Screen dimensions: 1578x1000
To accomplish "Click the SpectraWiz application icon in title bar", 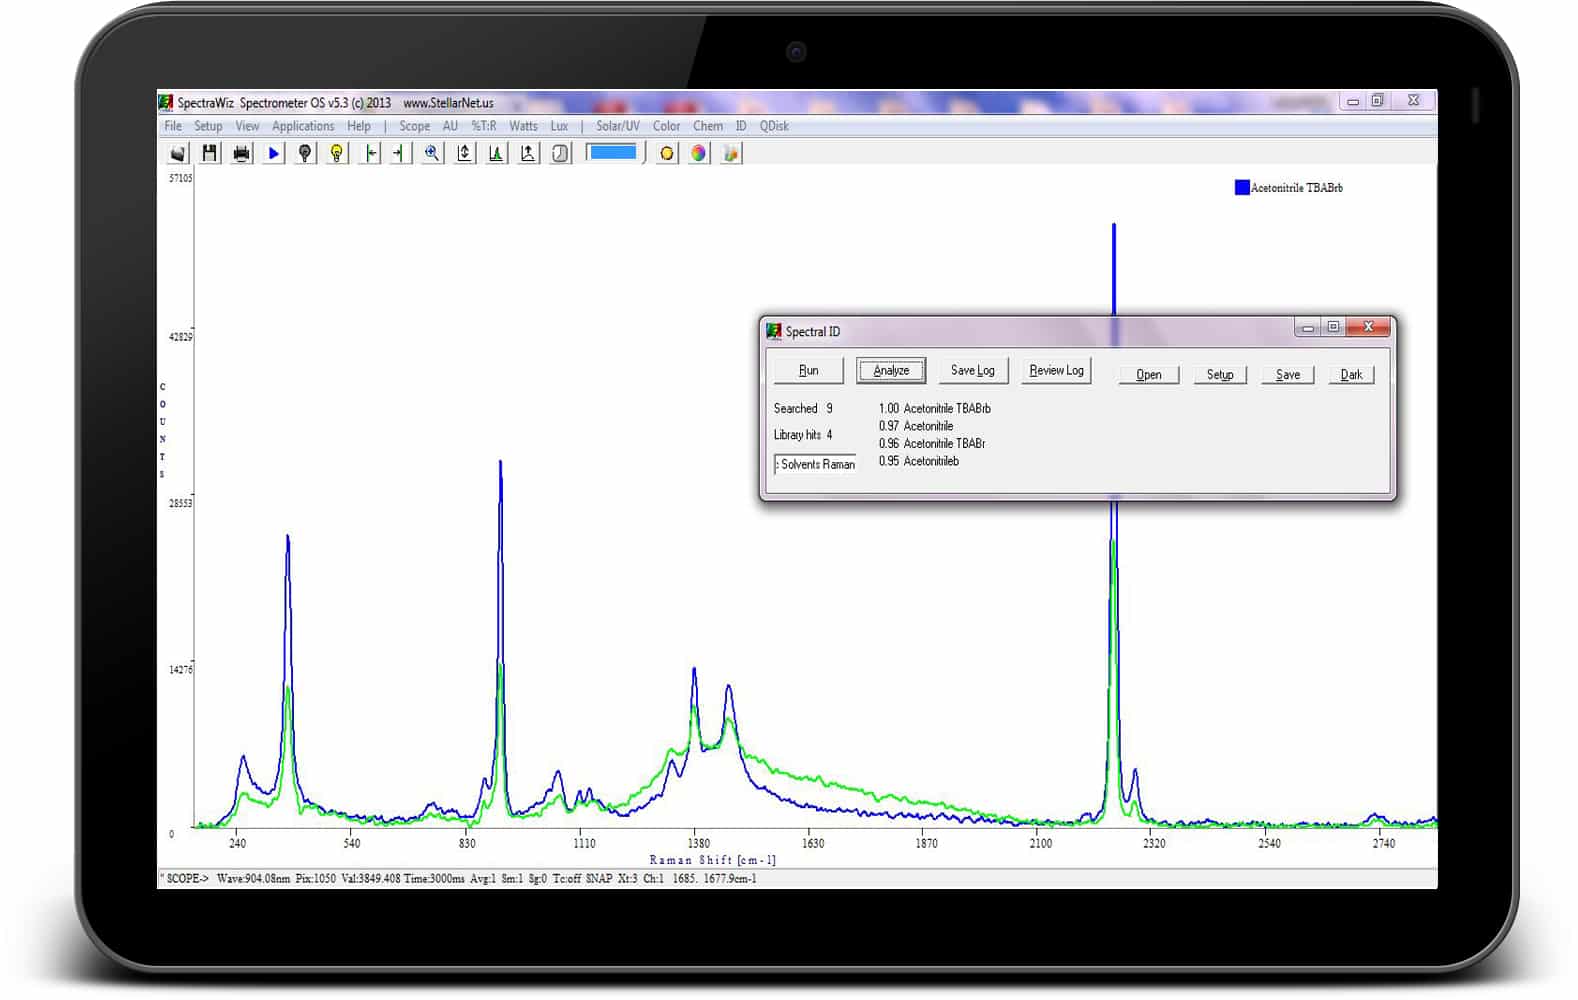I will coord(166,102).
